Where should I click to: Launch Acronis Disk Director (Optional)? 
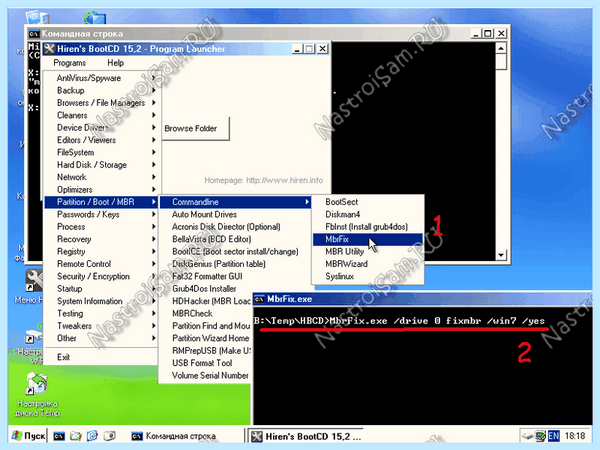click(x=235, y=227)
